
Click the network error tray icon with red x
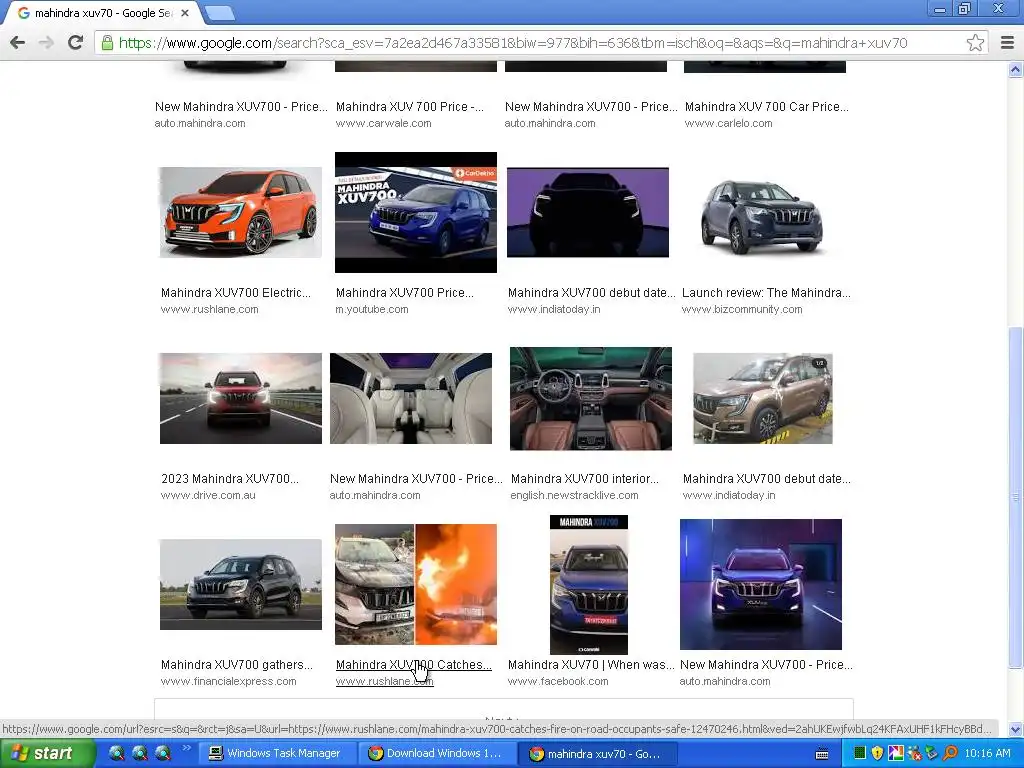[x=914, y=753]
